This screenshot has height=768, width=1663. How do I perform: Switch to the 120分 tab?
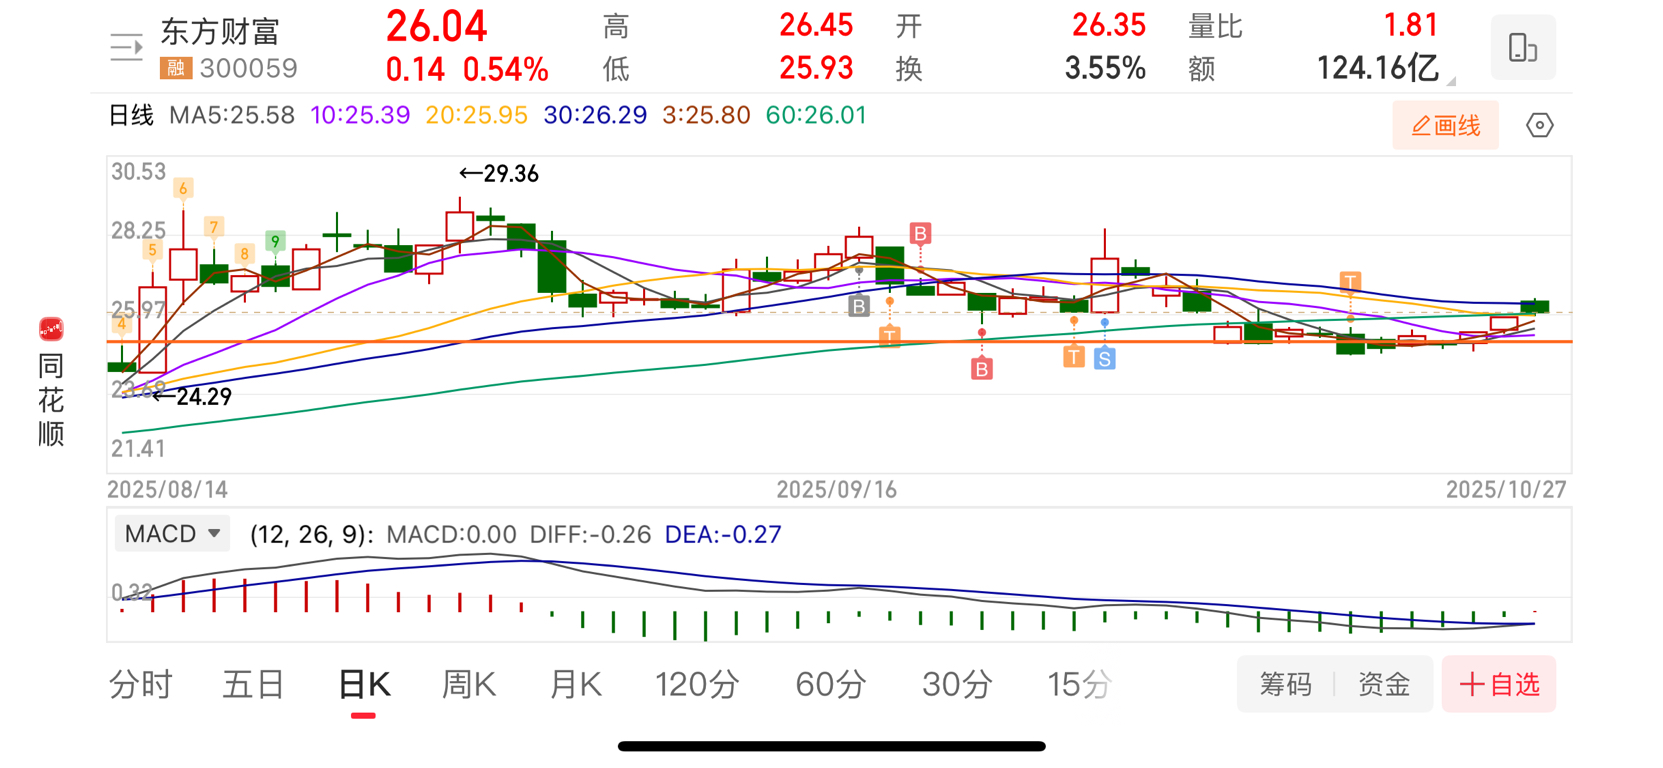(x=697, y=685)
